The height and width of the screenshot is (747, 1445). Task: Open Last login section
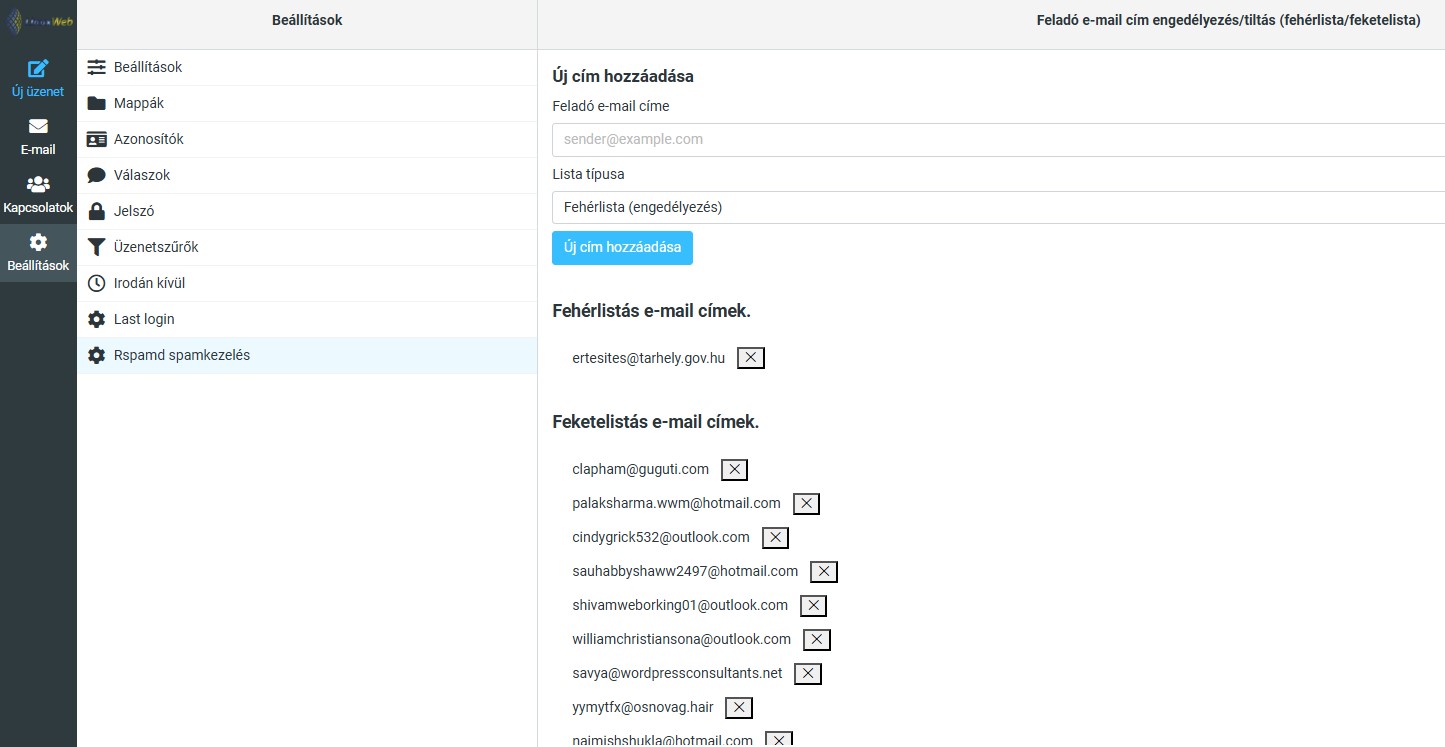(x=144, y=319)
